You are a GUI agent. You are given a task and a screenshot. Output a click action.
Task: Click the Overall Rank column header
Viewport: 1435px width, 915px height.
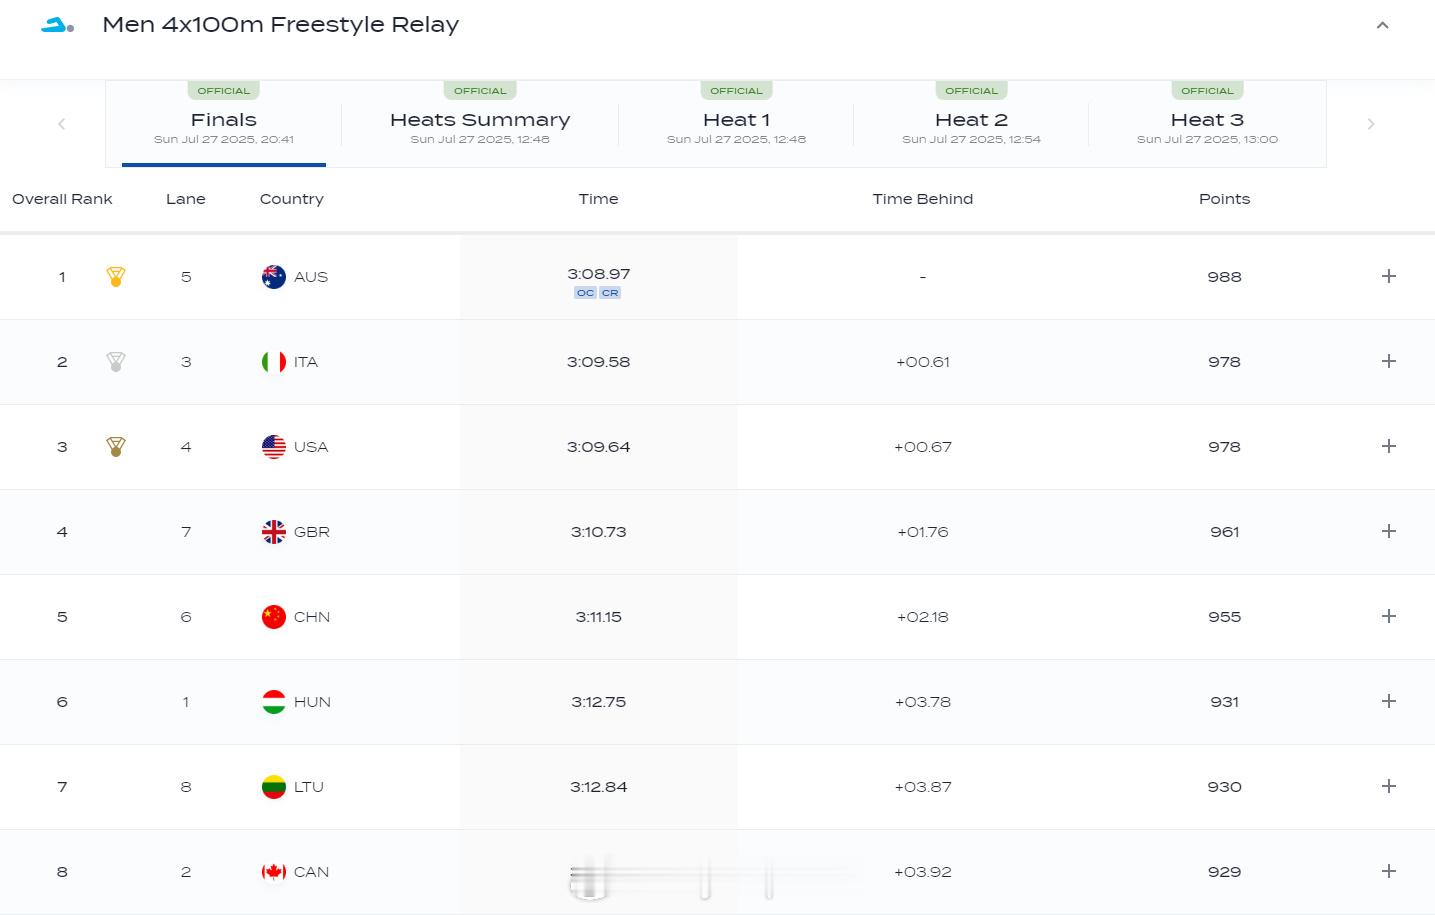pyautogui.click(x=62, y=199)
